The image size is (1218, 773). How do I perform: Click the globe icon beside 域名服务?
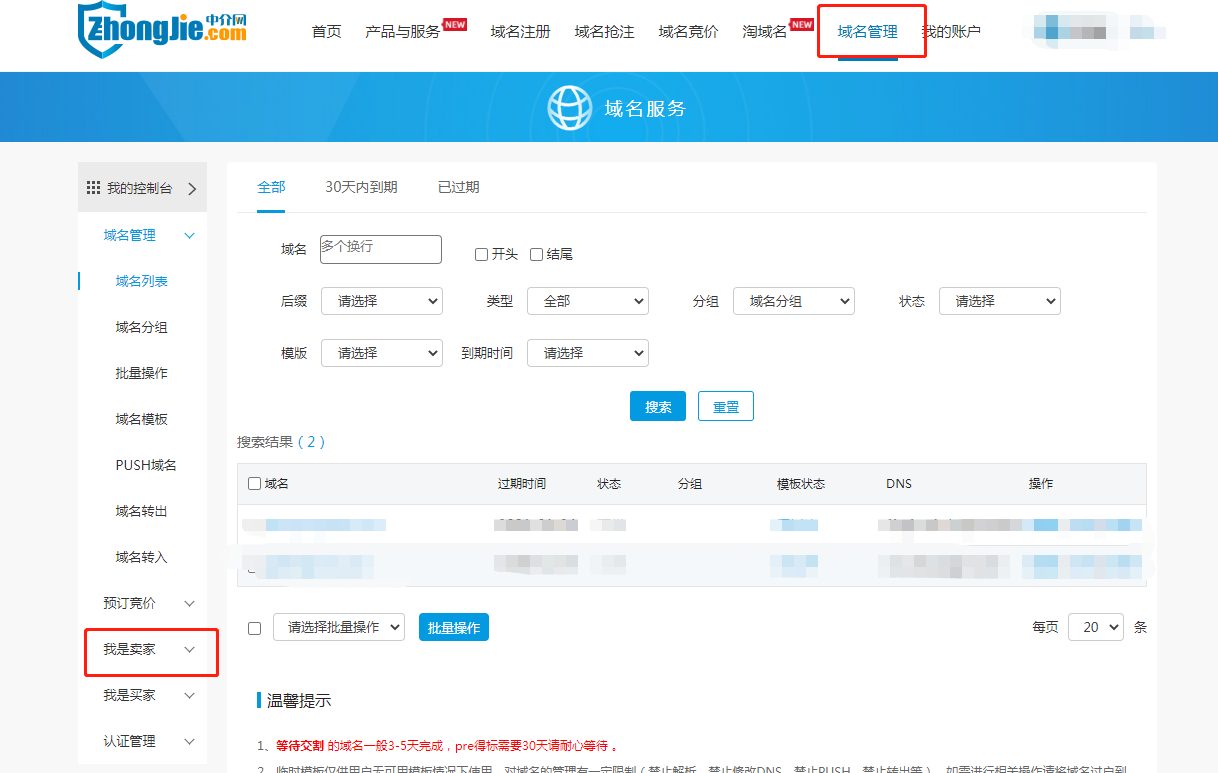570,108
